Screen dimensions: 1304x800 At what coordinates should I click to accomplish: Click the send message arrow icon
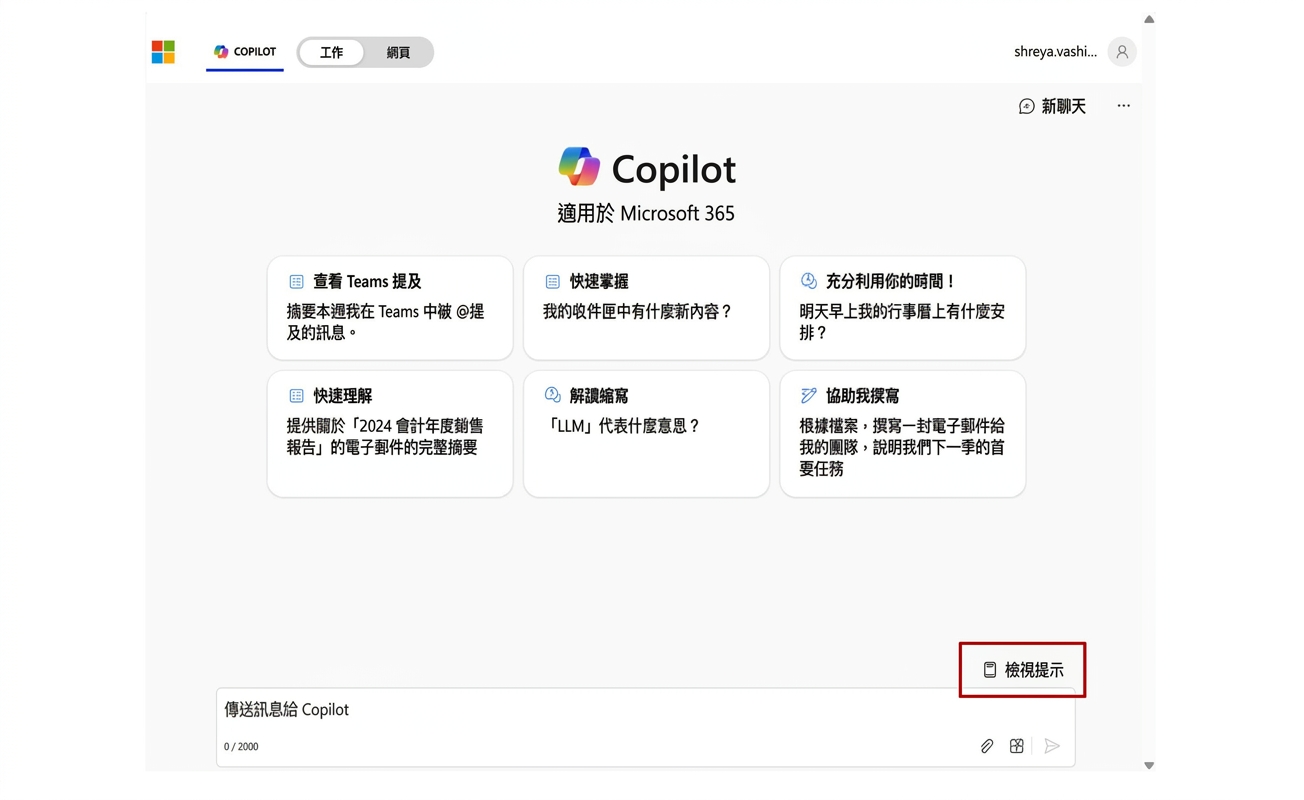pos(1051,746)
